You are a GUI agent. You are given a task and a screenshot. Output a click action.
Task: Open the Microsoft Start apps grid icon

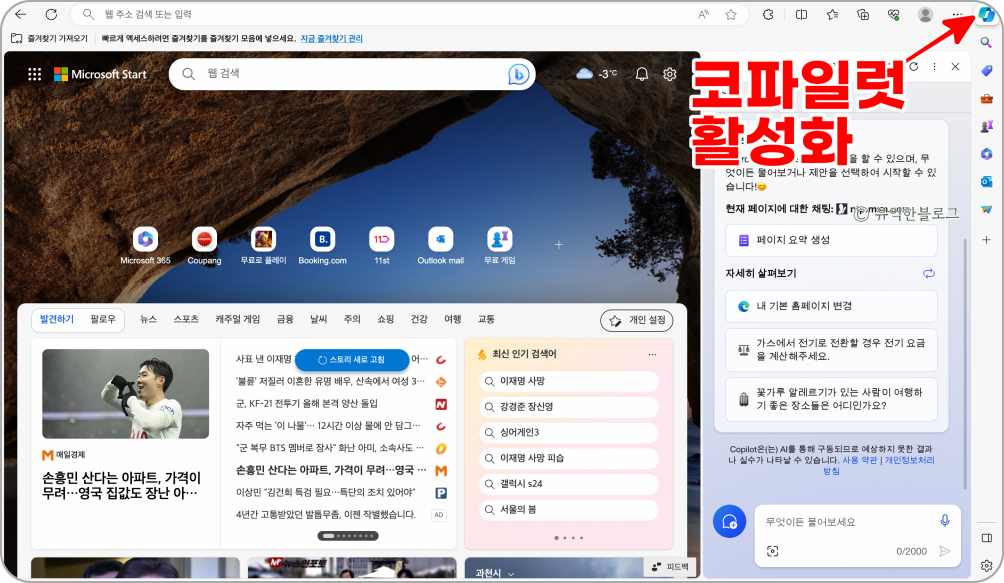35,74
